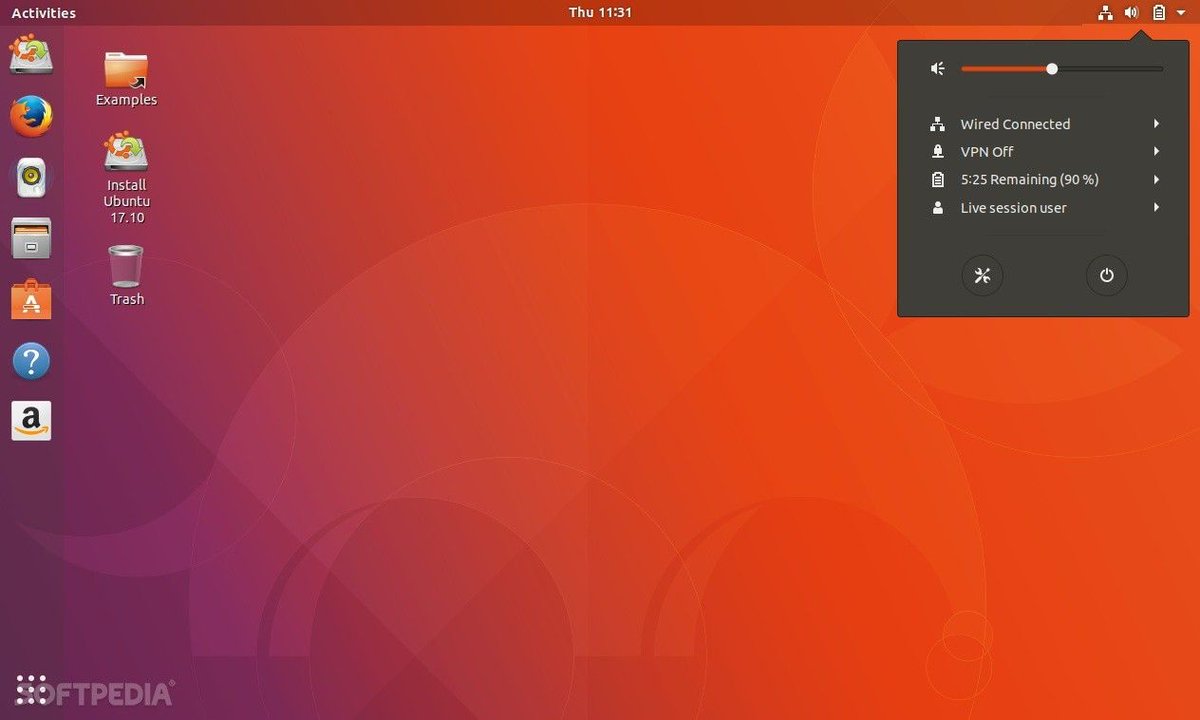Open the Help question mark icon
Image resolution: width=1200 pixels, height=720 pixels.
[31, 360]
